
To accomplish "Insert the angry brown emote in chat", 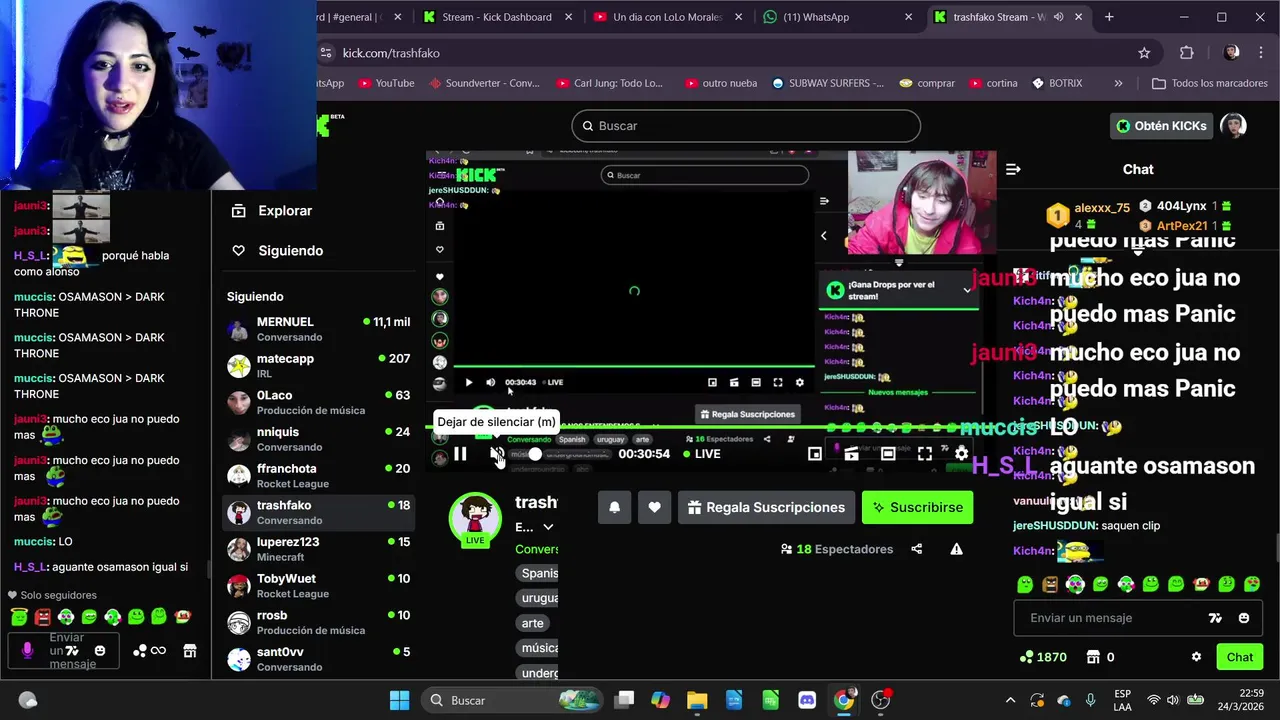I will pos(1050,584).
